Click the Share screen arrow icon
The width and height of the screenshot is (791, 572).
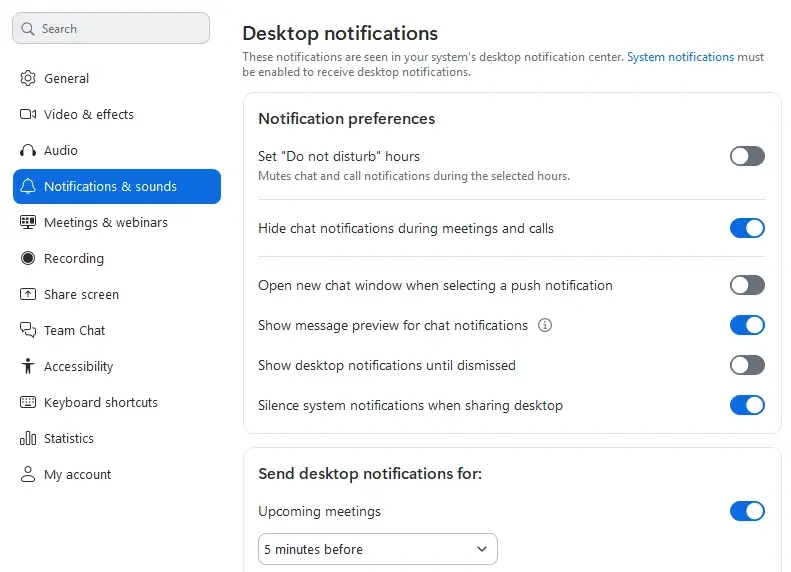point(28,294)
